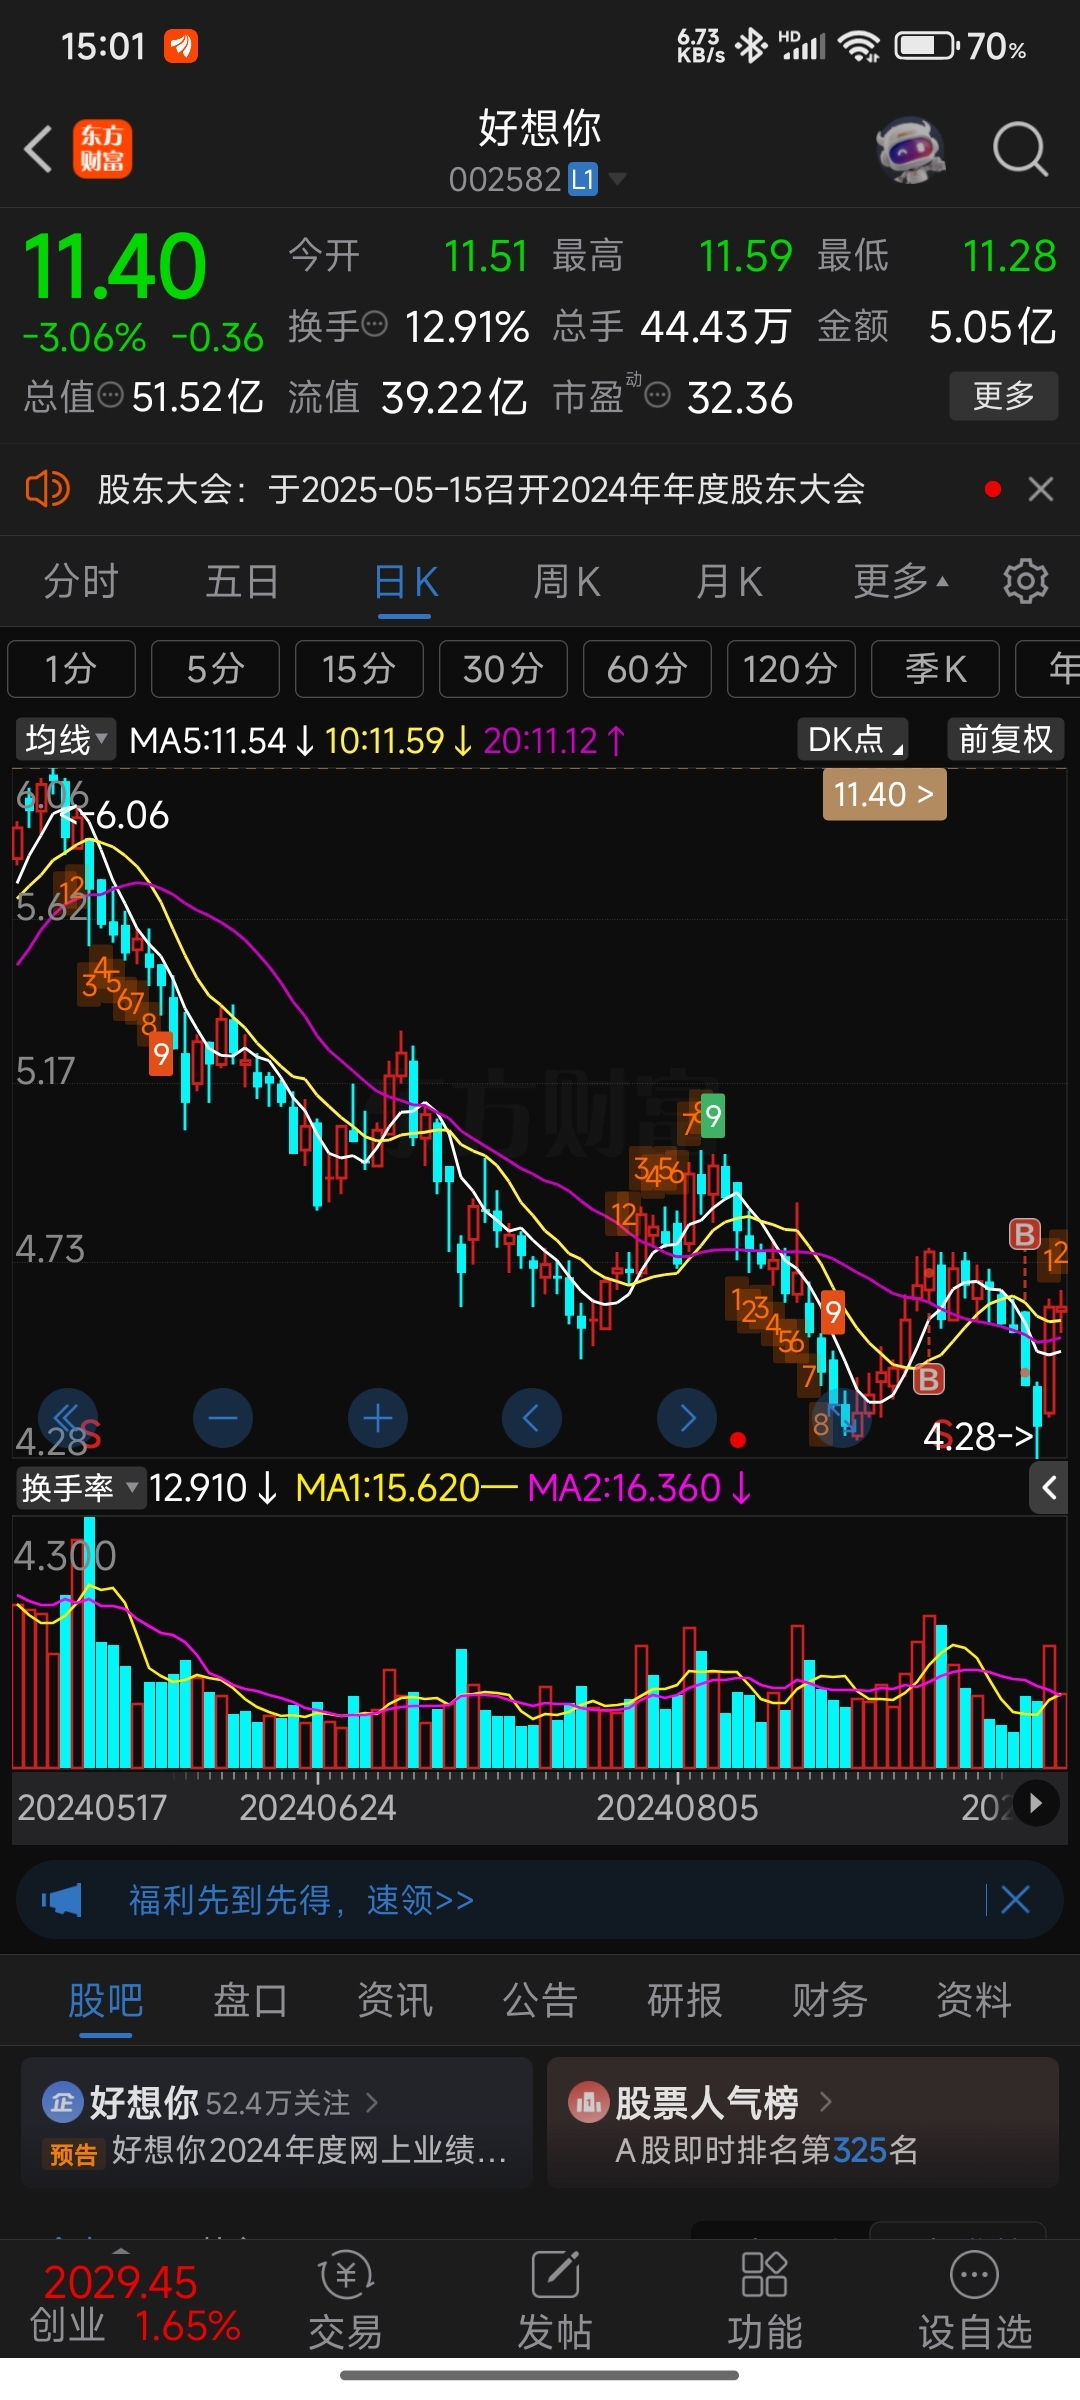
Task: Switch to 月K tab
Action: (730, 581)
